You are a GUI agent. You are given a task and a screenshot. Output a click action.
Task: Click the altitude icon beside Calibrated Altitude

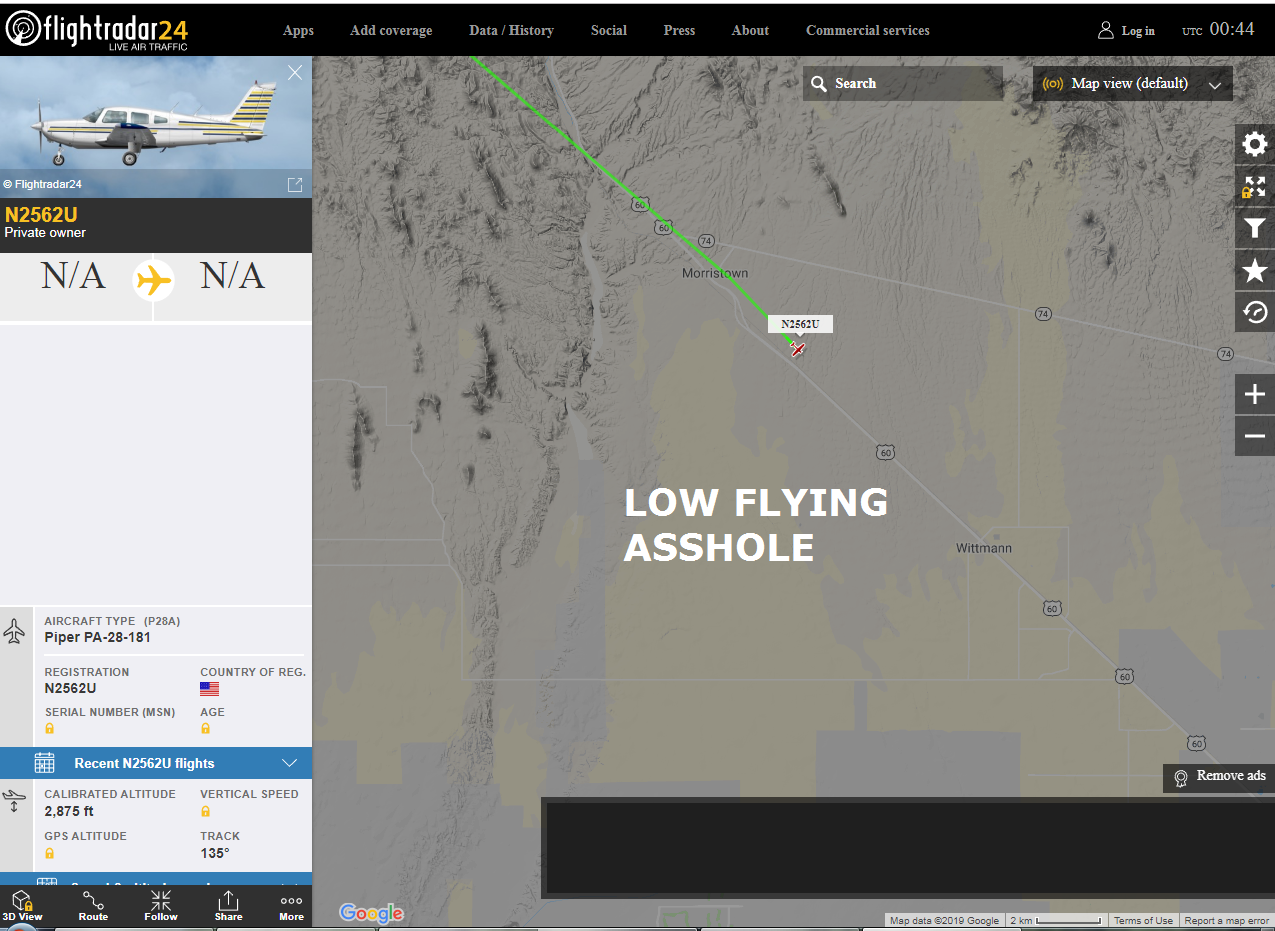click(15, 800)
